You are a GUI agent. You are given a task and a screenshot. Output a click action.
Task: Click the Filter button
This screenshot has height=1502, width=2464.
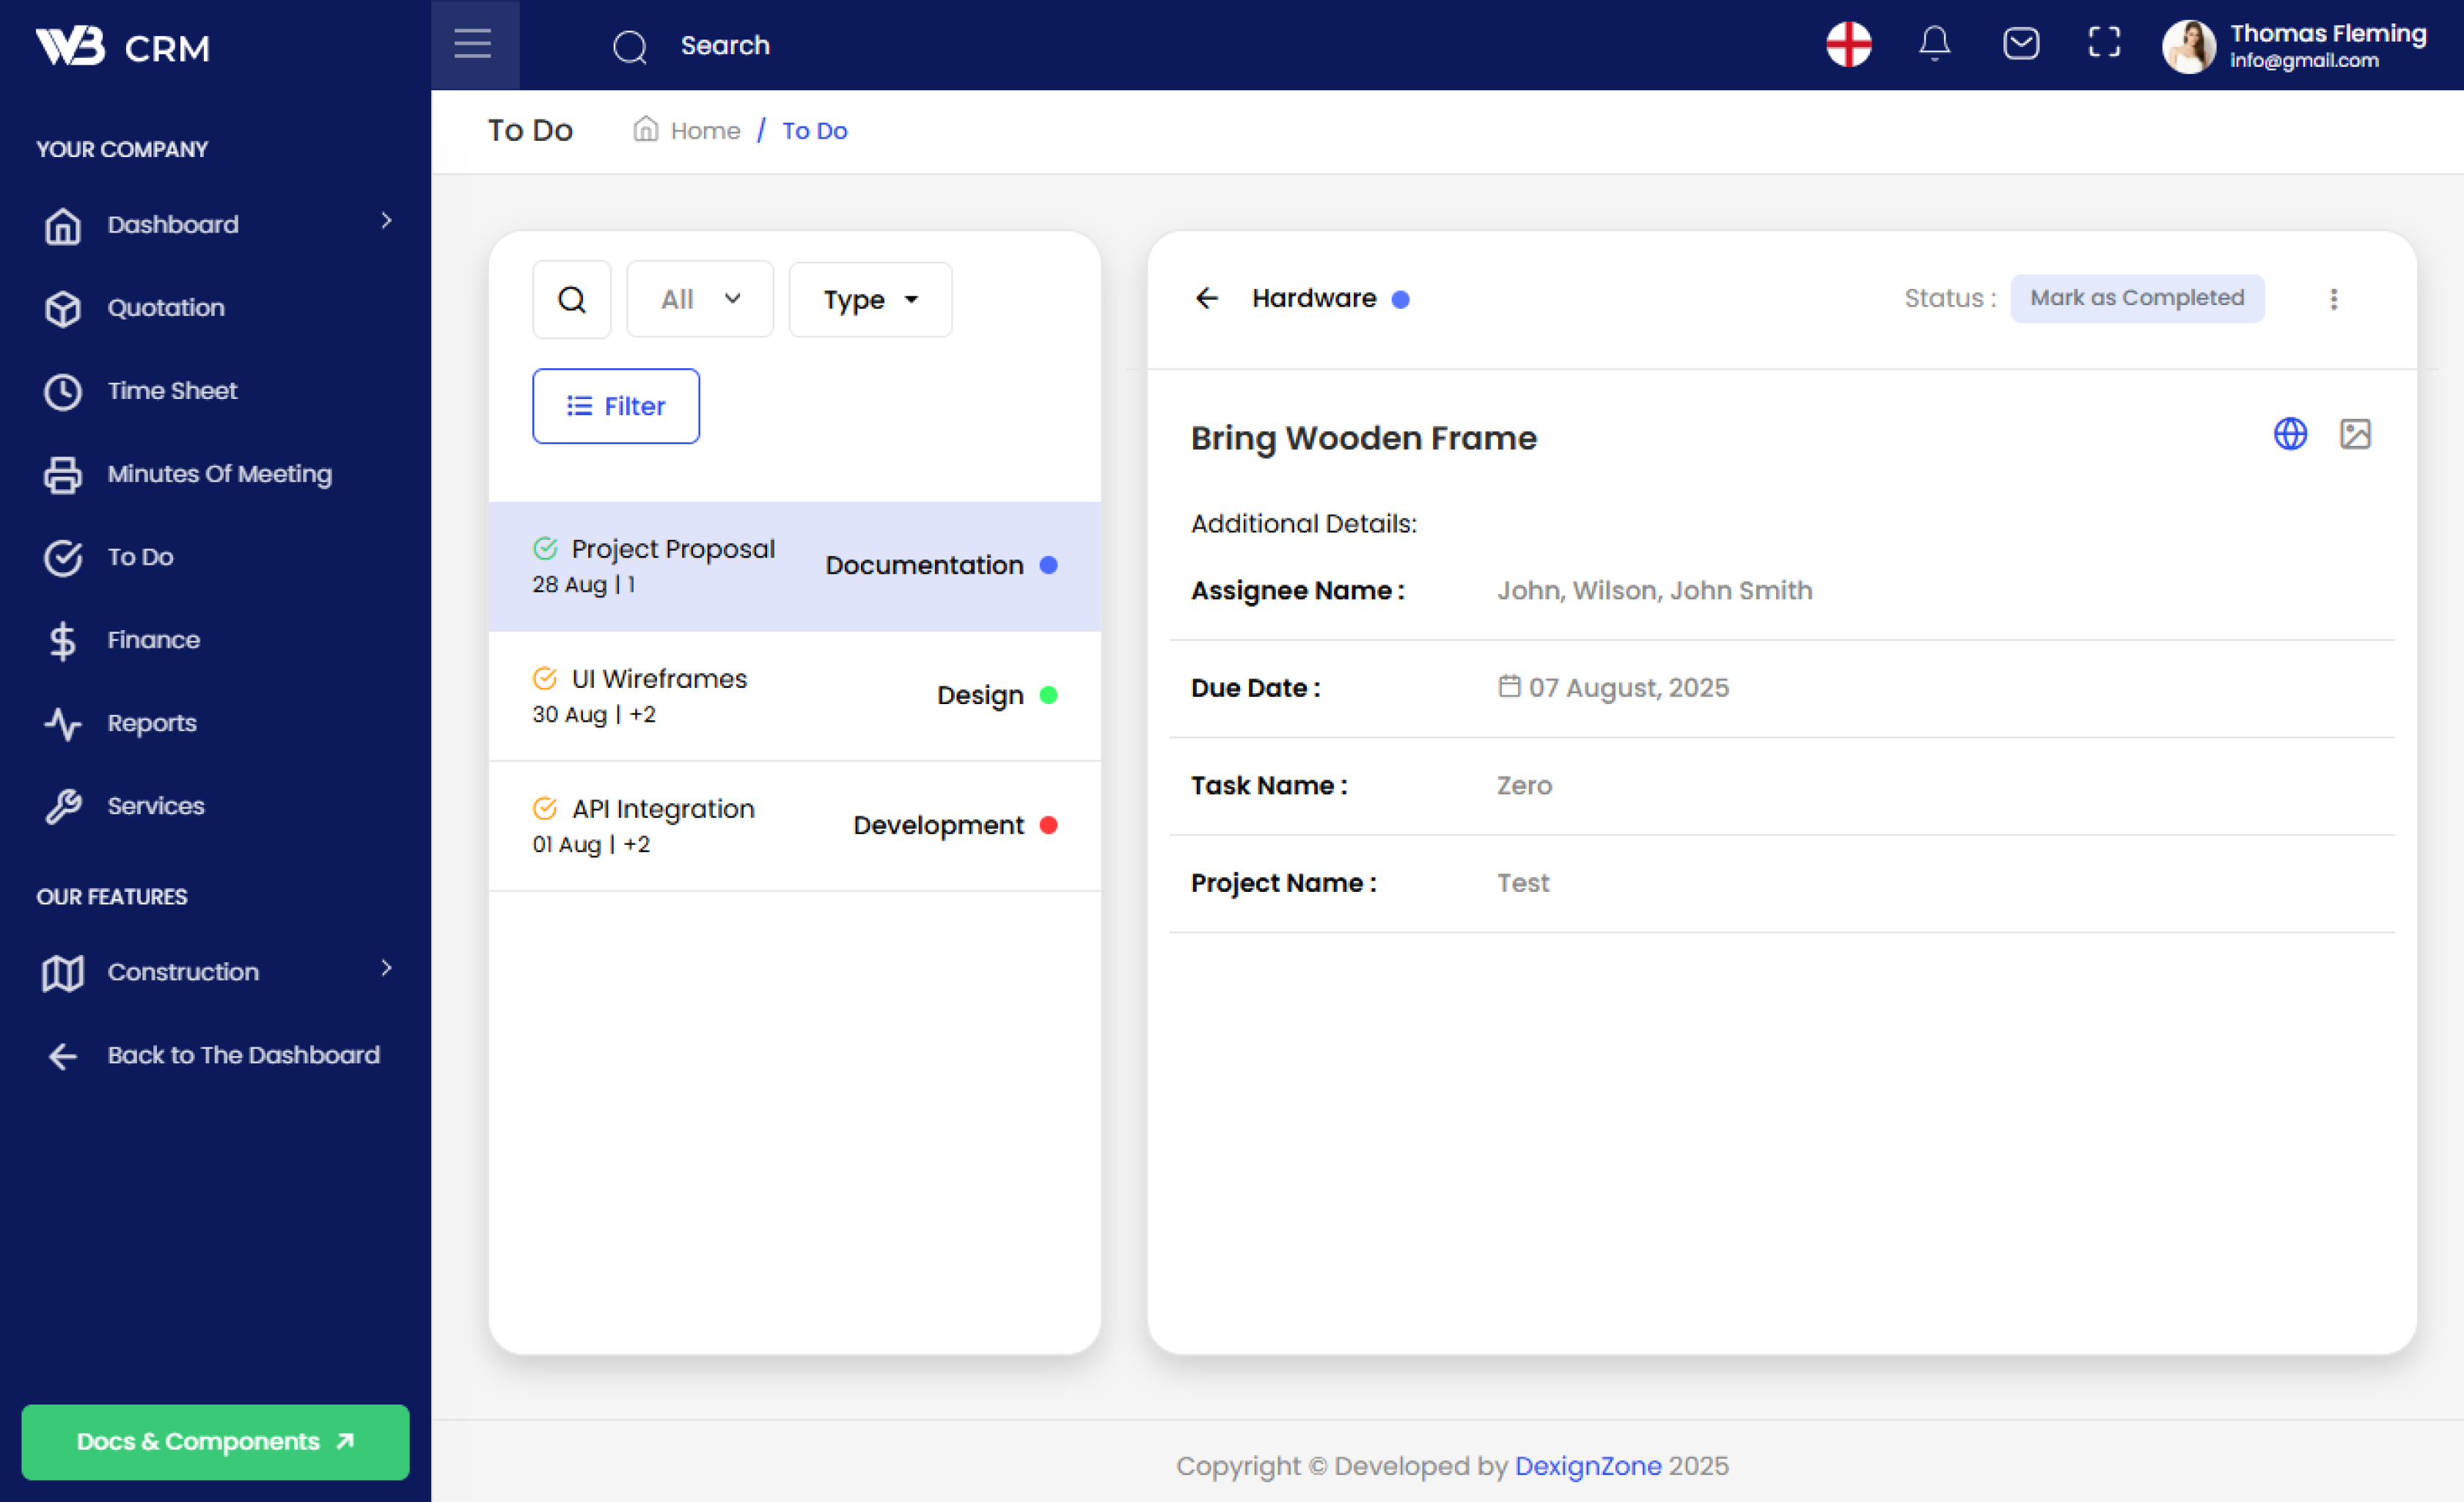(x=615, y=406)
